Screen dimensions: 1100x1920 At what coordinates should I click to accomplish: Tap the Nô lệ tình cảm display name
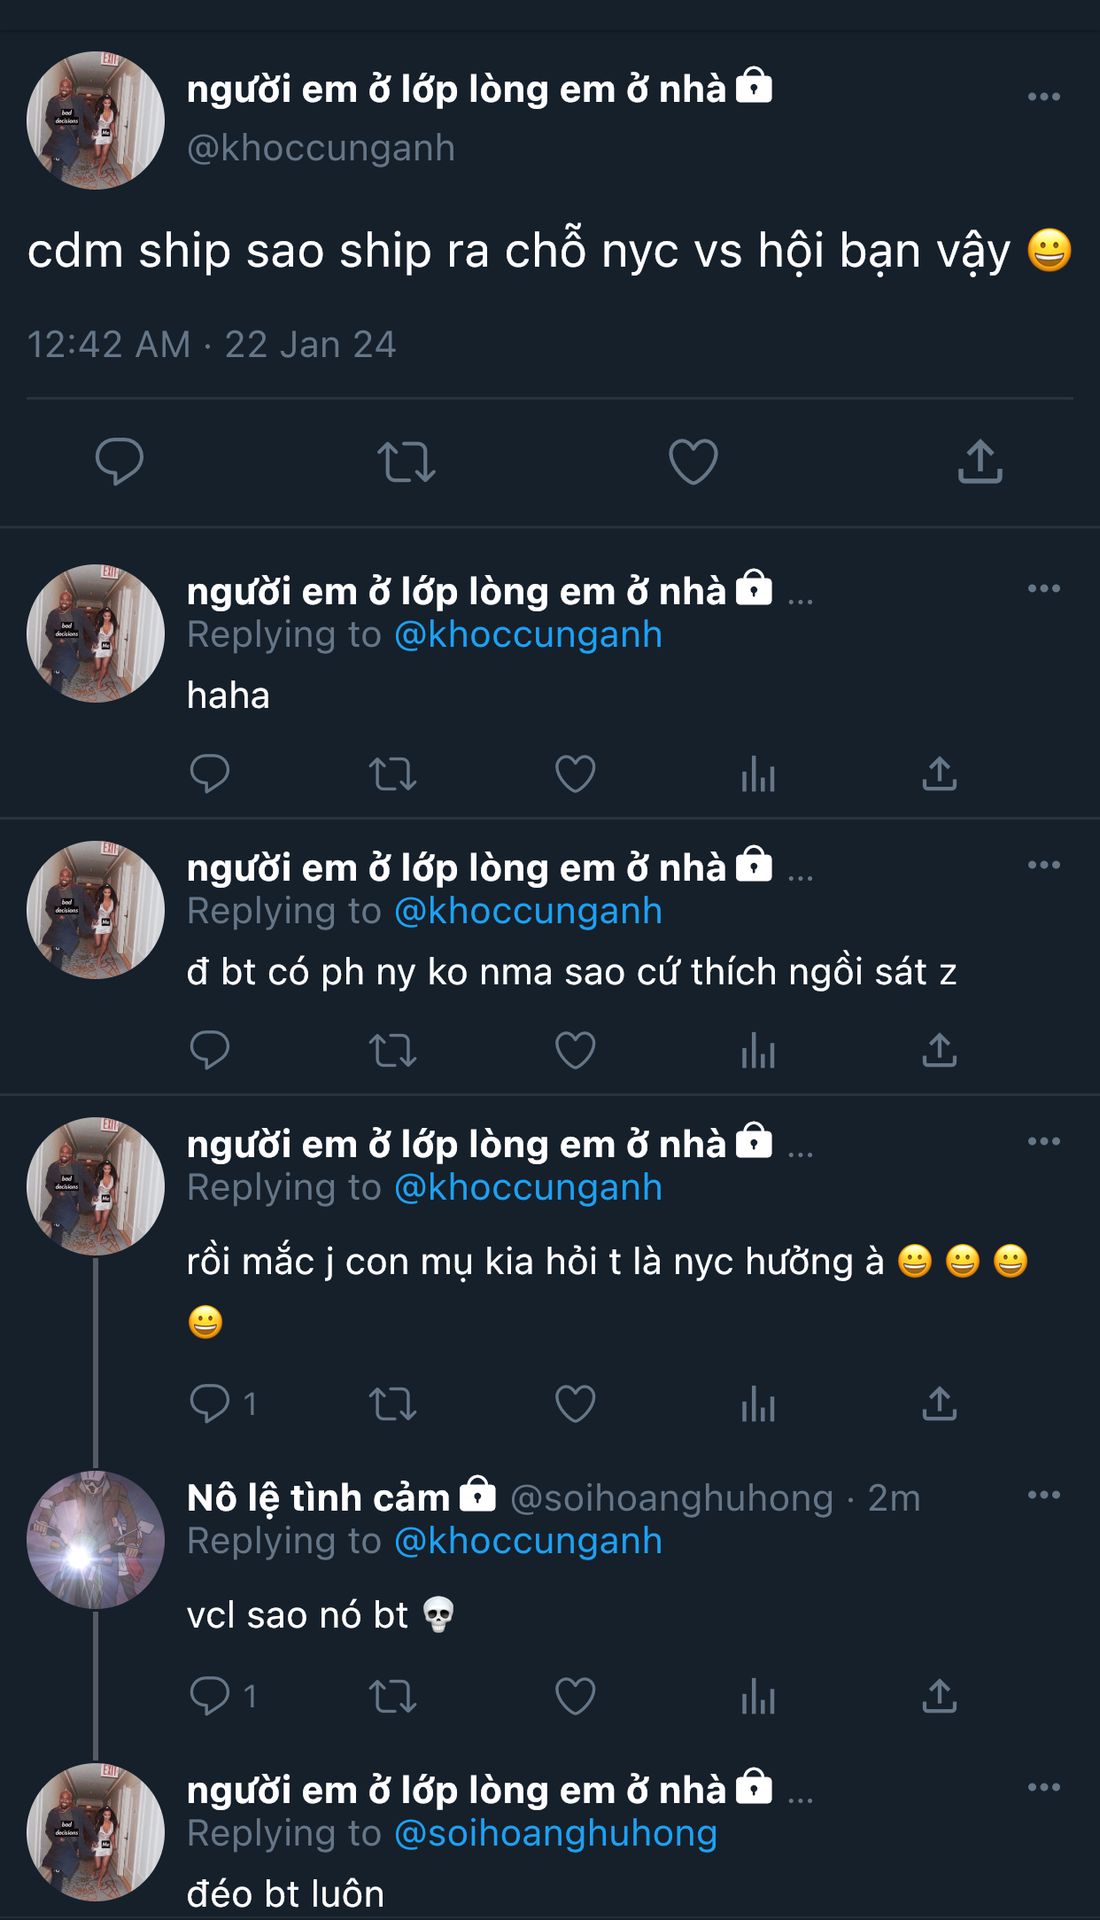(x=318, y=1498)
